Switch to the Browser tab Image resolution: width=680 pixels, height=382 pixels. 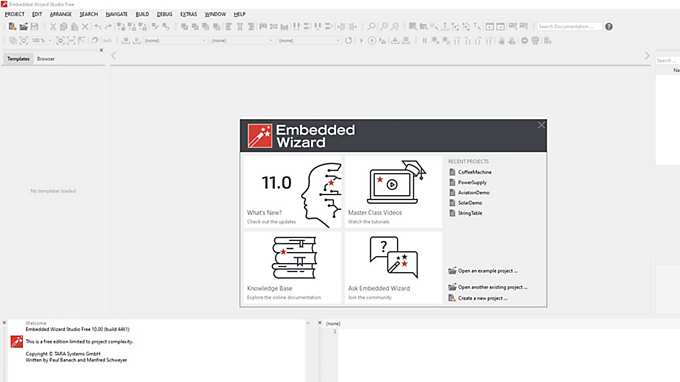point(46,59)
